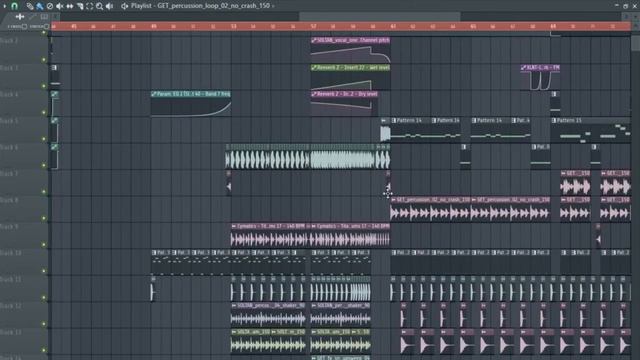Mute Track 5 with its green dot
This screenshot has width=640, height=360.
tap(44, 139)
